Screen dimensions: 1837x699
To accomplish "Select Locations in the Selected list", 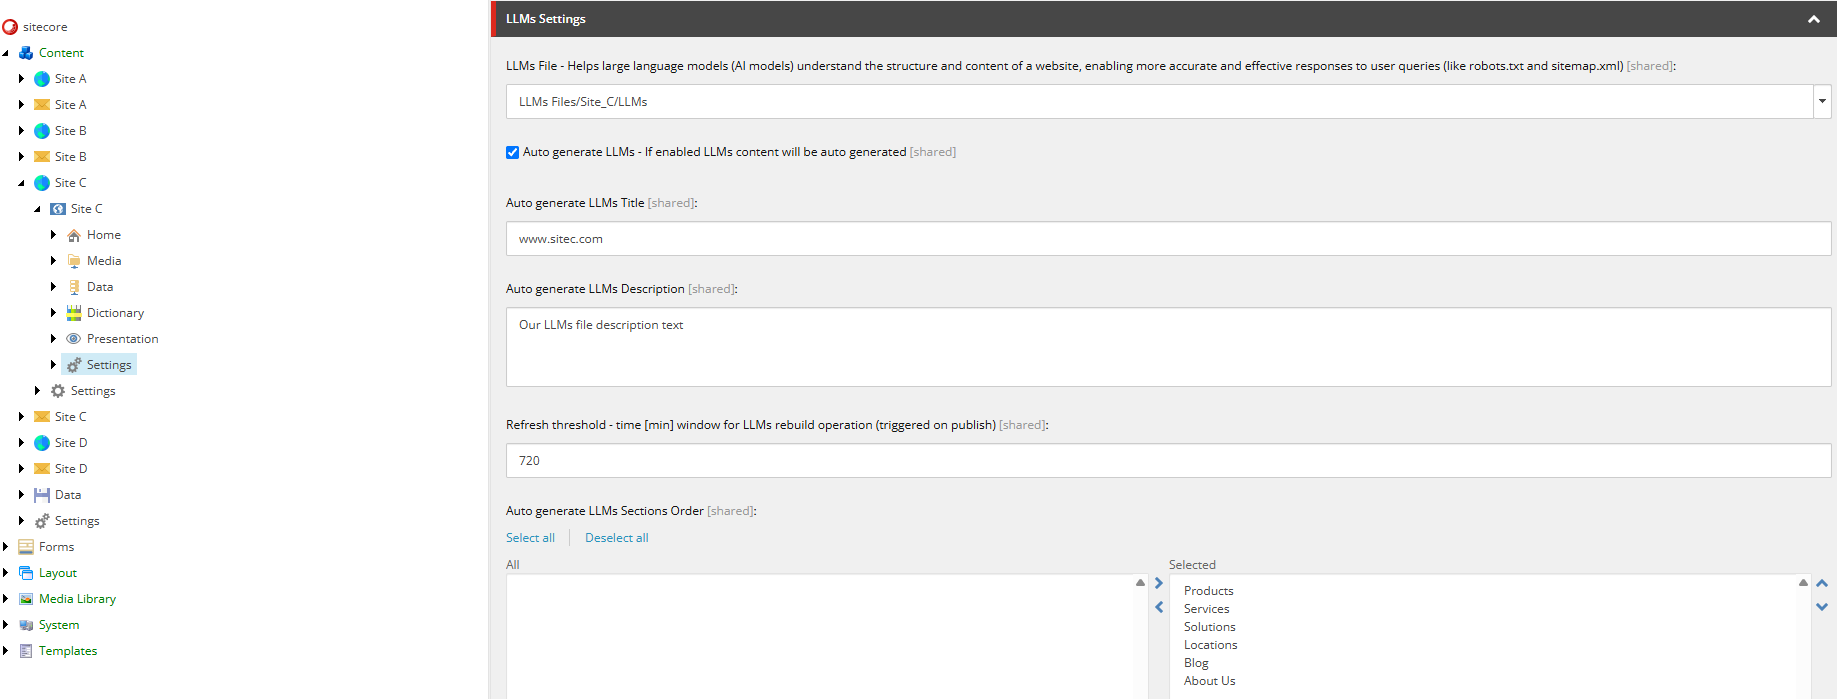I will [x=1210, y=645].
